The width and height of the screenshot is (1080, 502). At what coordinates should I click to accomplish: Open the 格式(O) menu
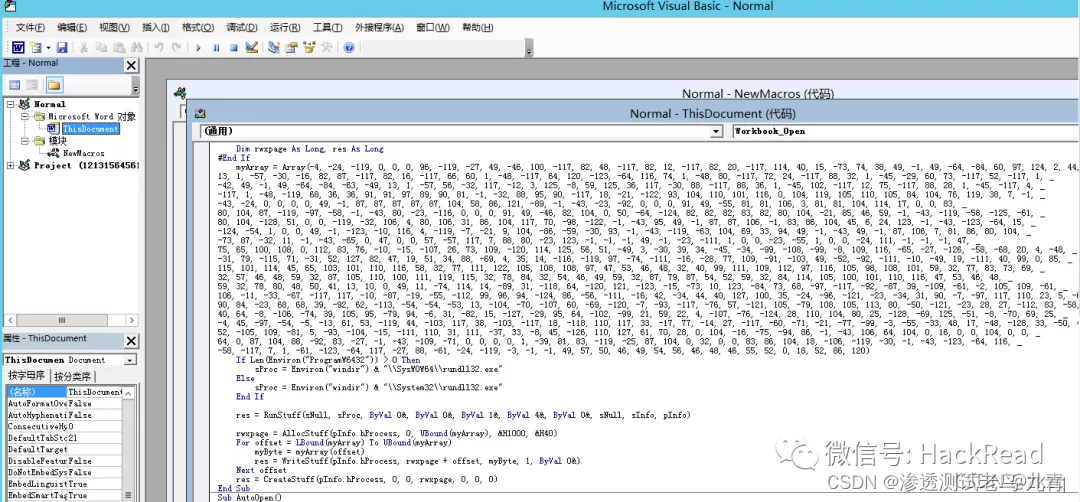(x=198, y=28)
